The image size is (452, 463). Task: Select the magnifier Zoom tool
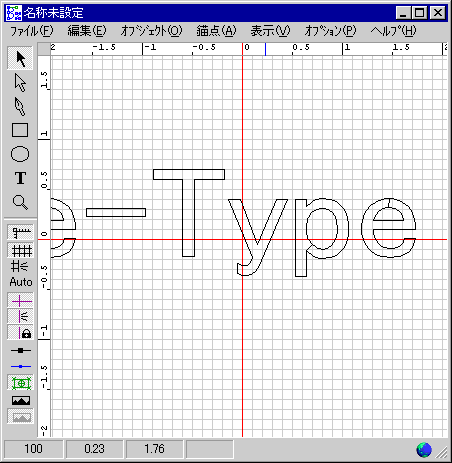click(20, 202)
